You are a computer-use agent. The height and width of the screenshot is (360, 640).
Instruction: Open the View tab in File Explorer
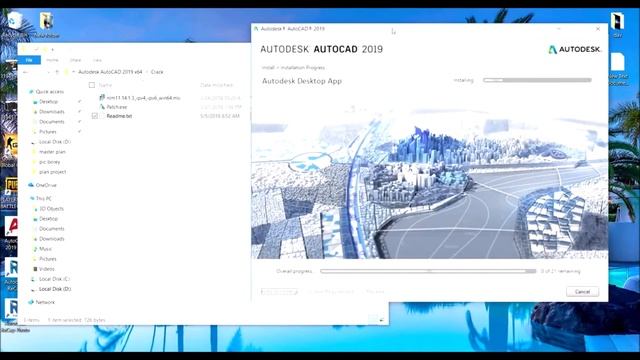97,60
